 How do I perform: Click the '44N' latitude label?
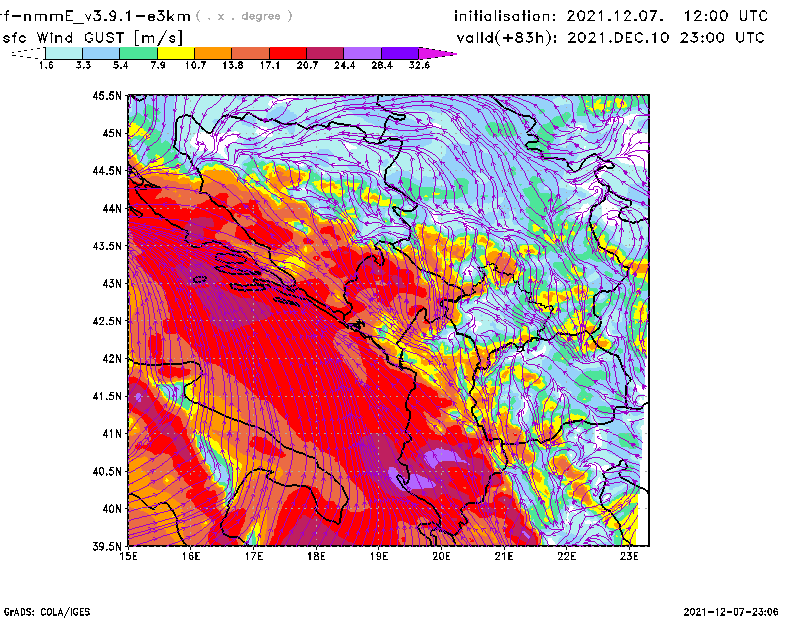tap(112, 208)
